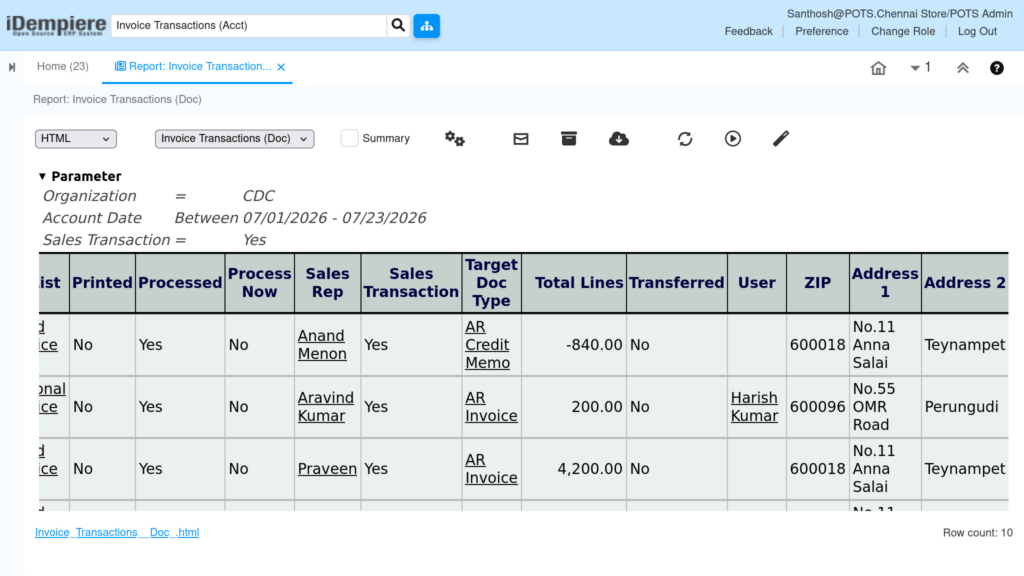Click the search magnifier icon
Screen dimensions: 1024x576
[x=398, y=25]
